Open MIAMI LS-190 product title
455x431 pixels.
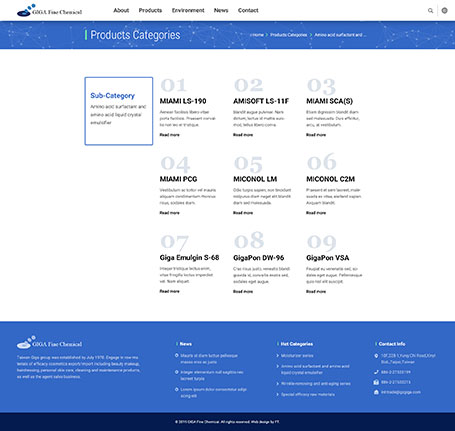pos(183,101)
